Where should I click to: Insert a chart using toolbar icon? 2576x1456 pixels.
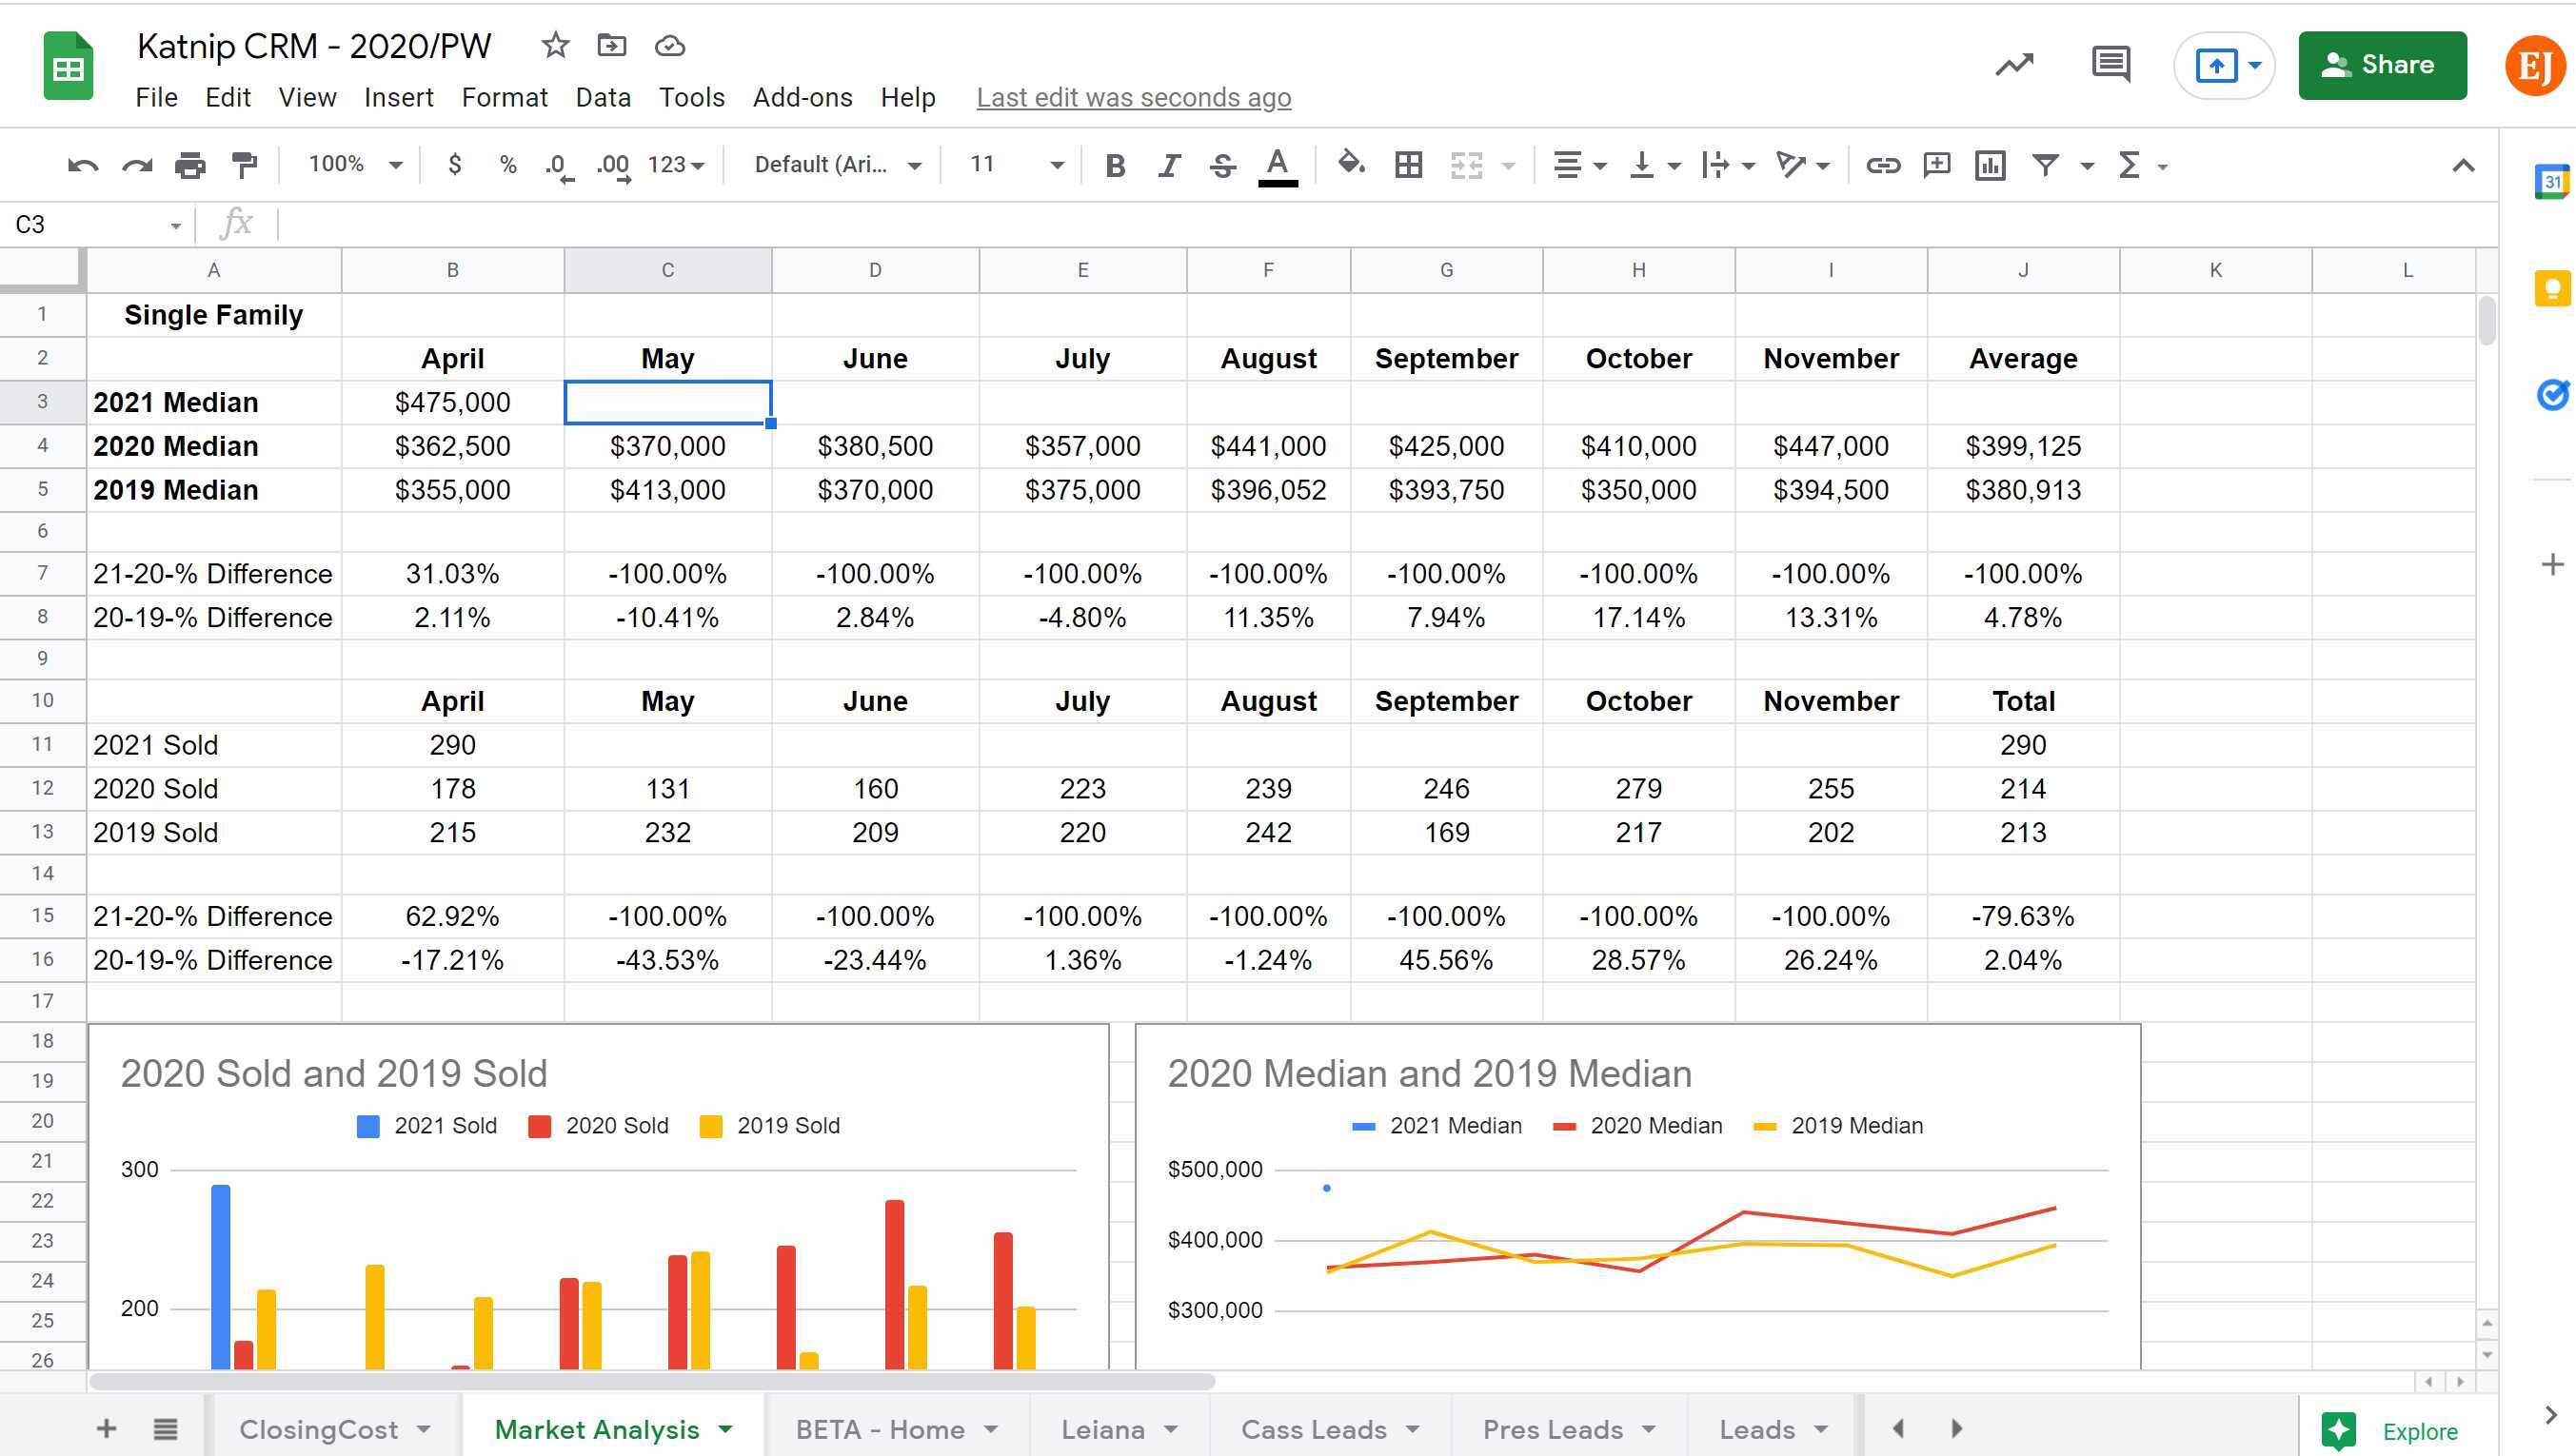tap(1990, 165)
